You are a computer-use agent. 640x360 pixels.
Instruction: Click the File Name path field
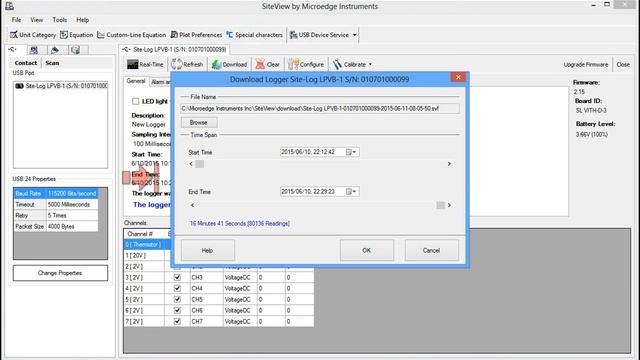coord(320,109)
